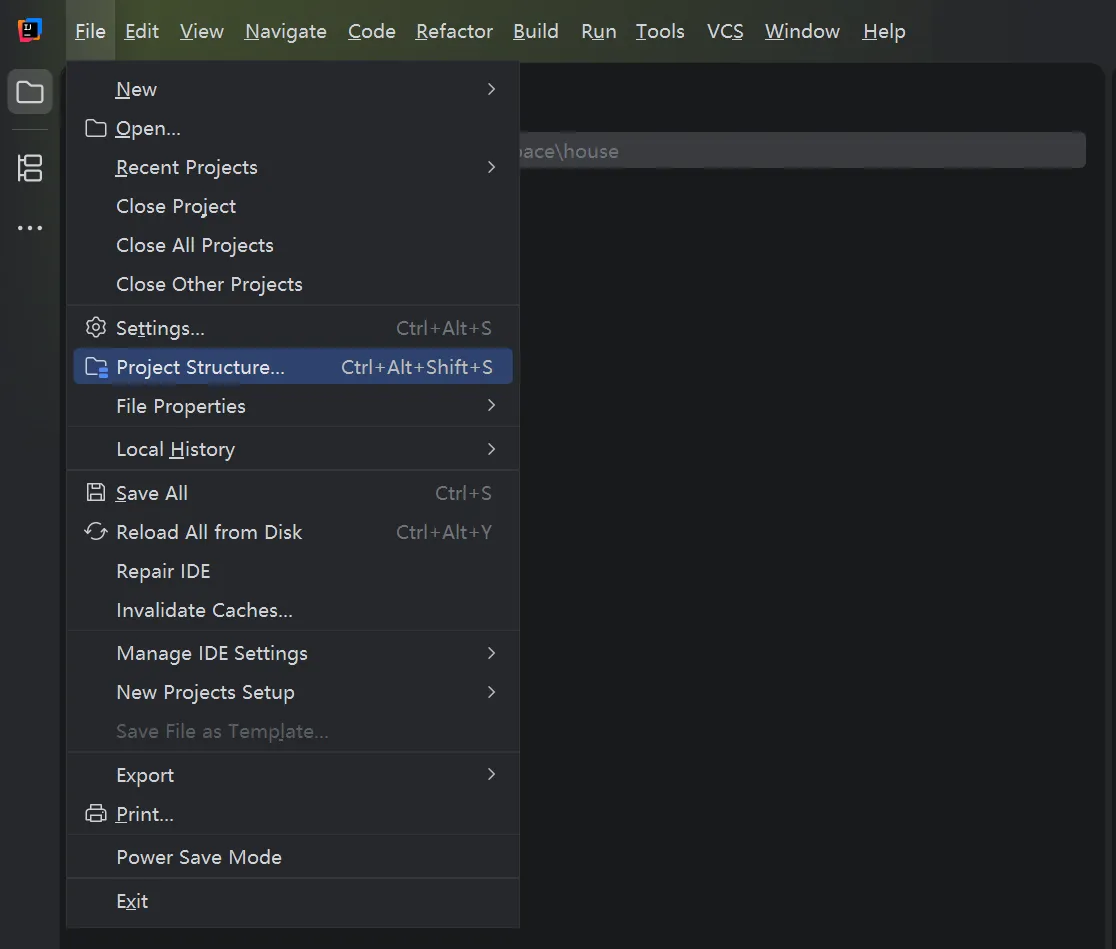This screenshot has width=1116, height=949.
Task: Select File Properties menu entry
Action: 293,406
